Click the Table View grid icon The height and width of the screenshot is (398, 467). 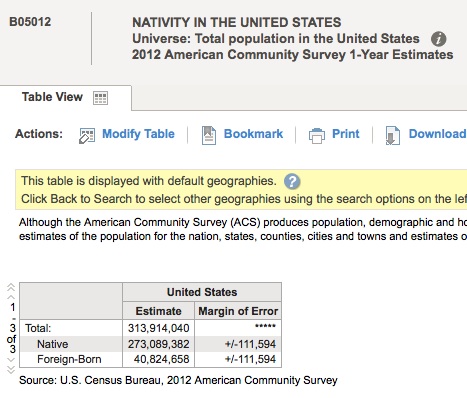(100, 98)
